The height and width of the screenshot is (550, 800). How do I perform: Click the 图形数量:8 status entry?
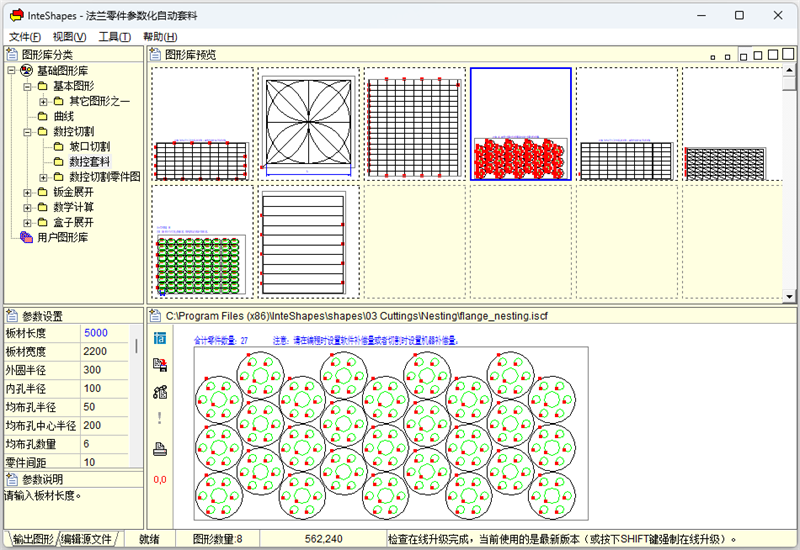(x=218, y=539)
